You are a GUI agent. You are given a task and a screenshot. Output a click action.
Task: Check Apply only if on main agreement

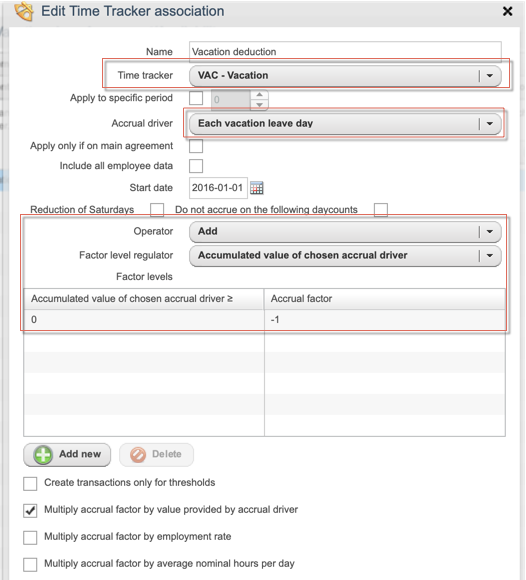[x=196, y=146]
